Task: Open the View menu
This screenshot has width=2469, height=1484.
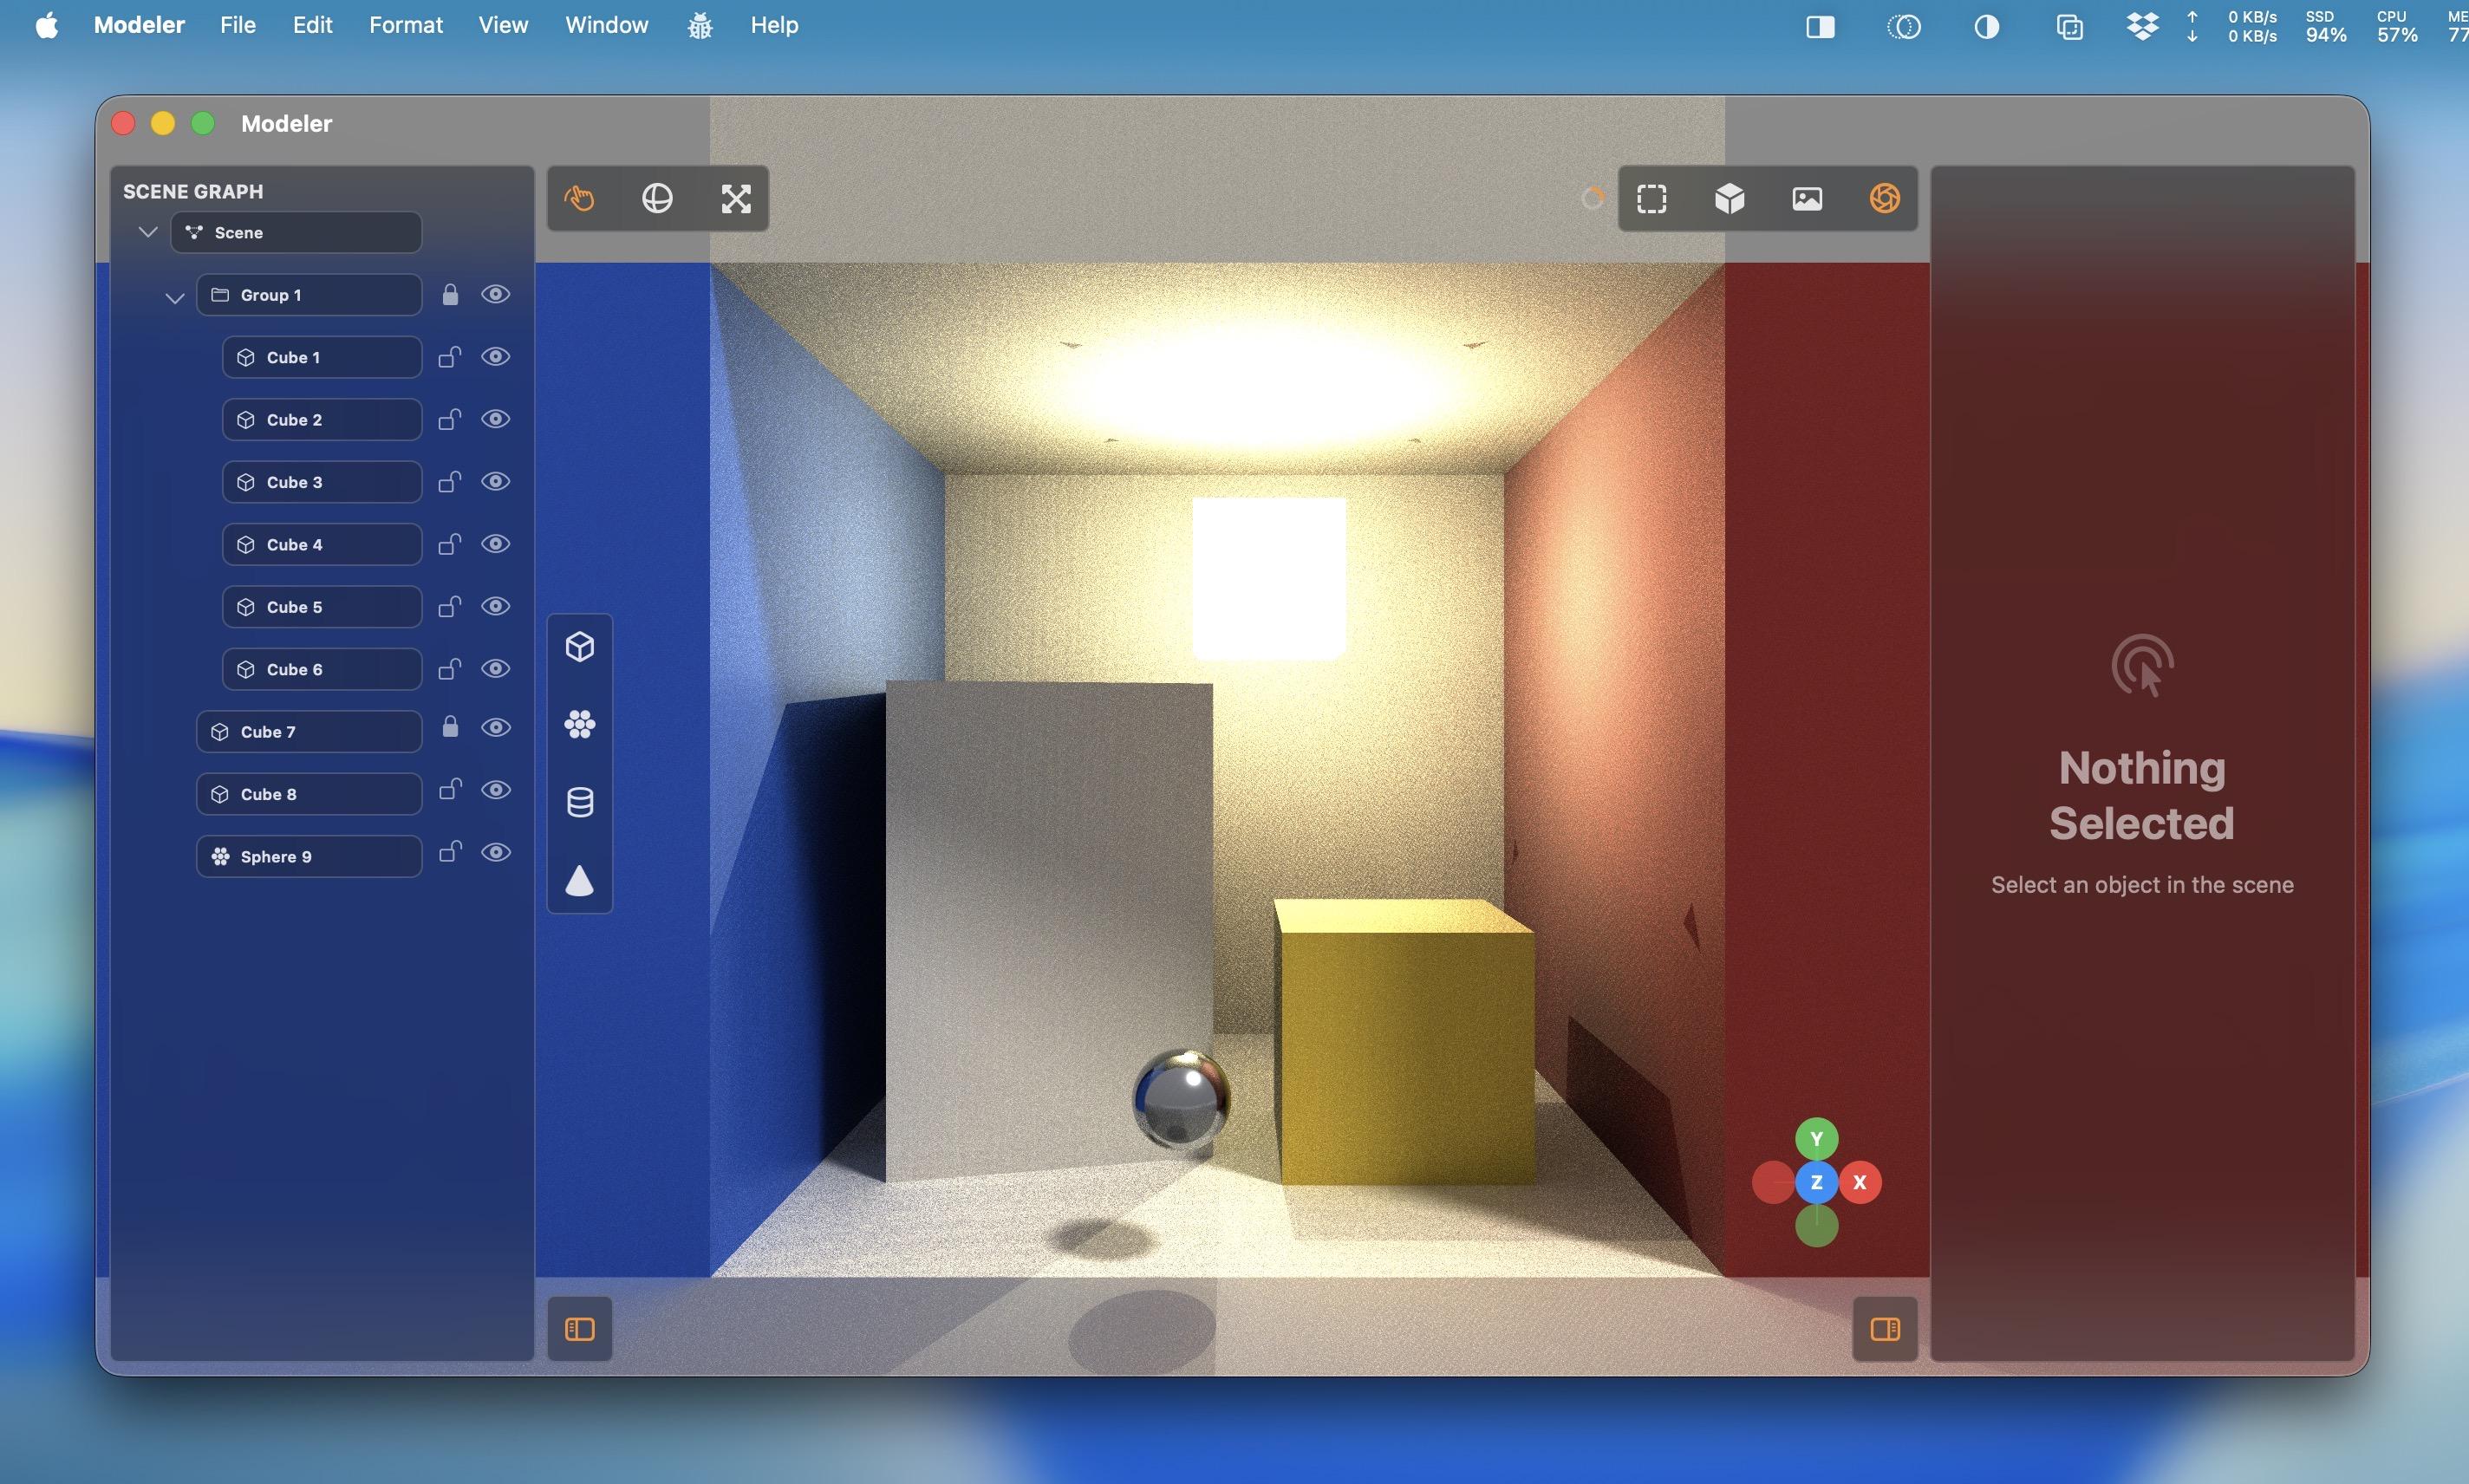Action: [x=503, y=25]
